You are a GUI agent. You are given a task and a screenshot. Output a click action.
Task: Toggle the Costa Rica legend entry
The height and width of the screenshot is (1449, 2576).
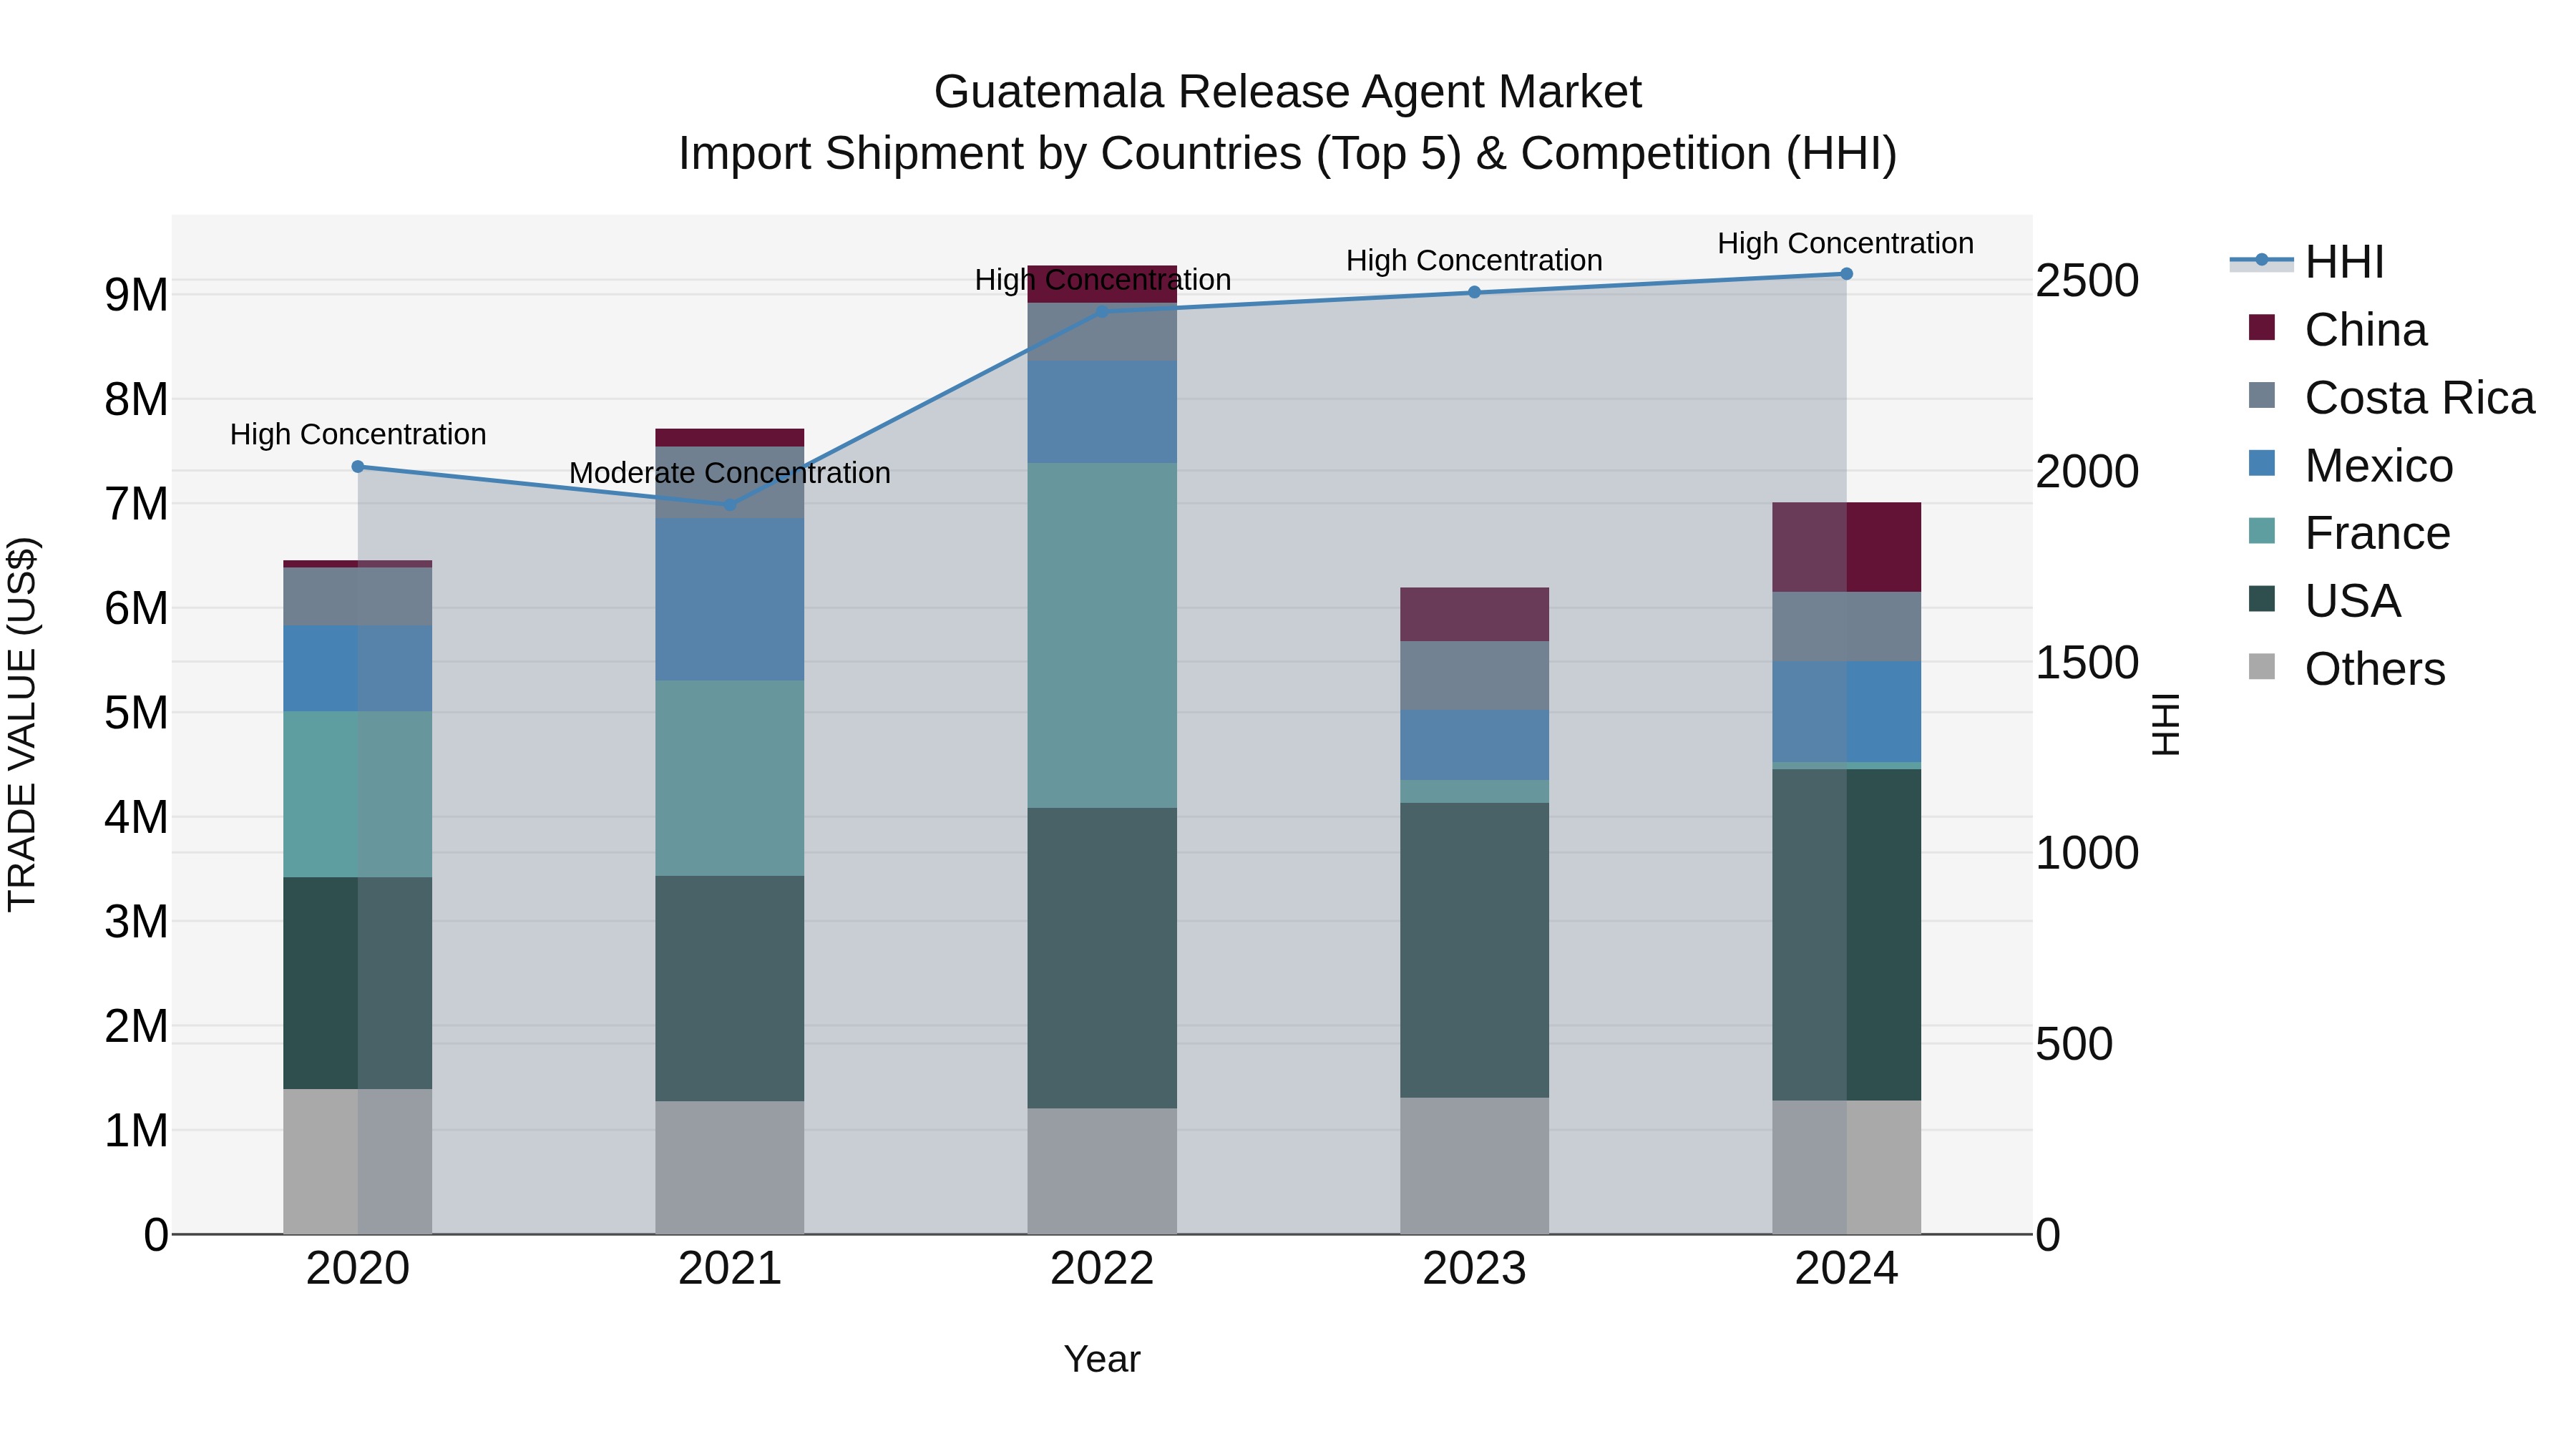point(2391,398)
